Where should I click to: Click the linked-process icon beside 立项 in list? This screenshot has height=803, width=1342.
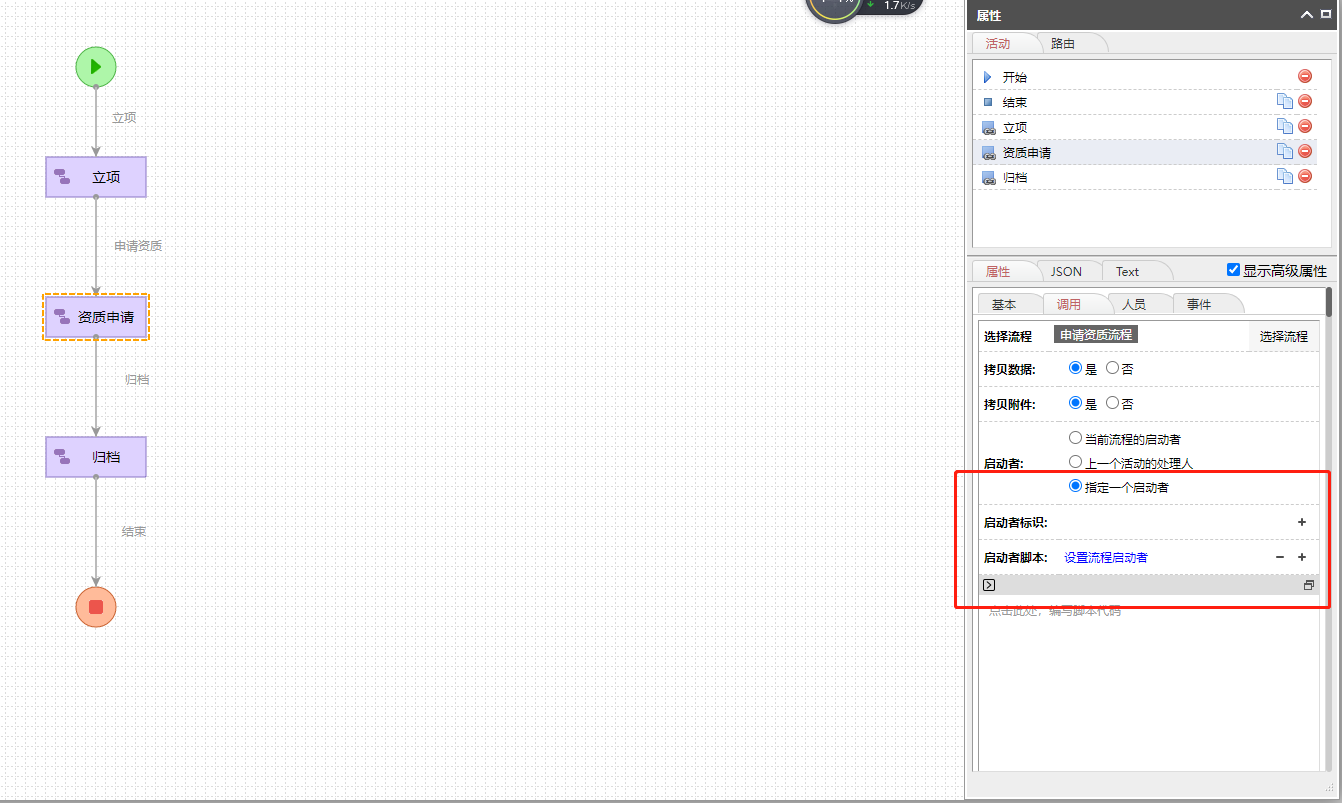click(989, 128)
